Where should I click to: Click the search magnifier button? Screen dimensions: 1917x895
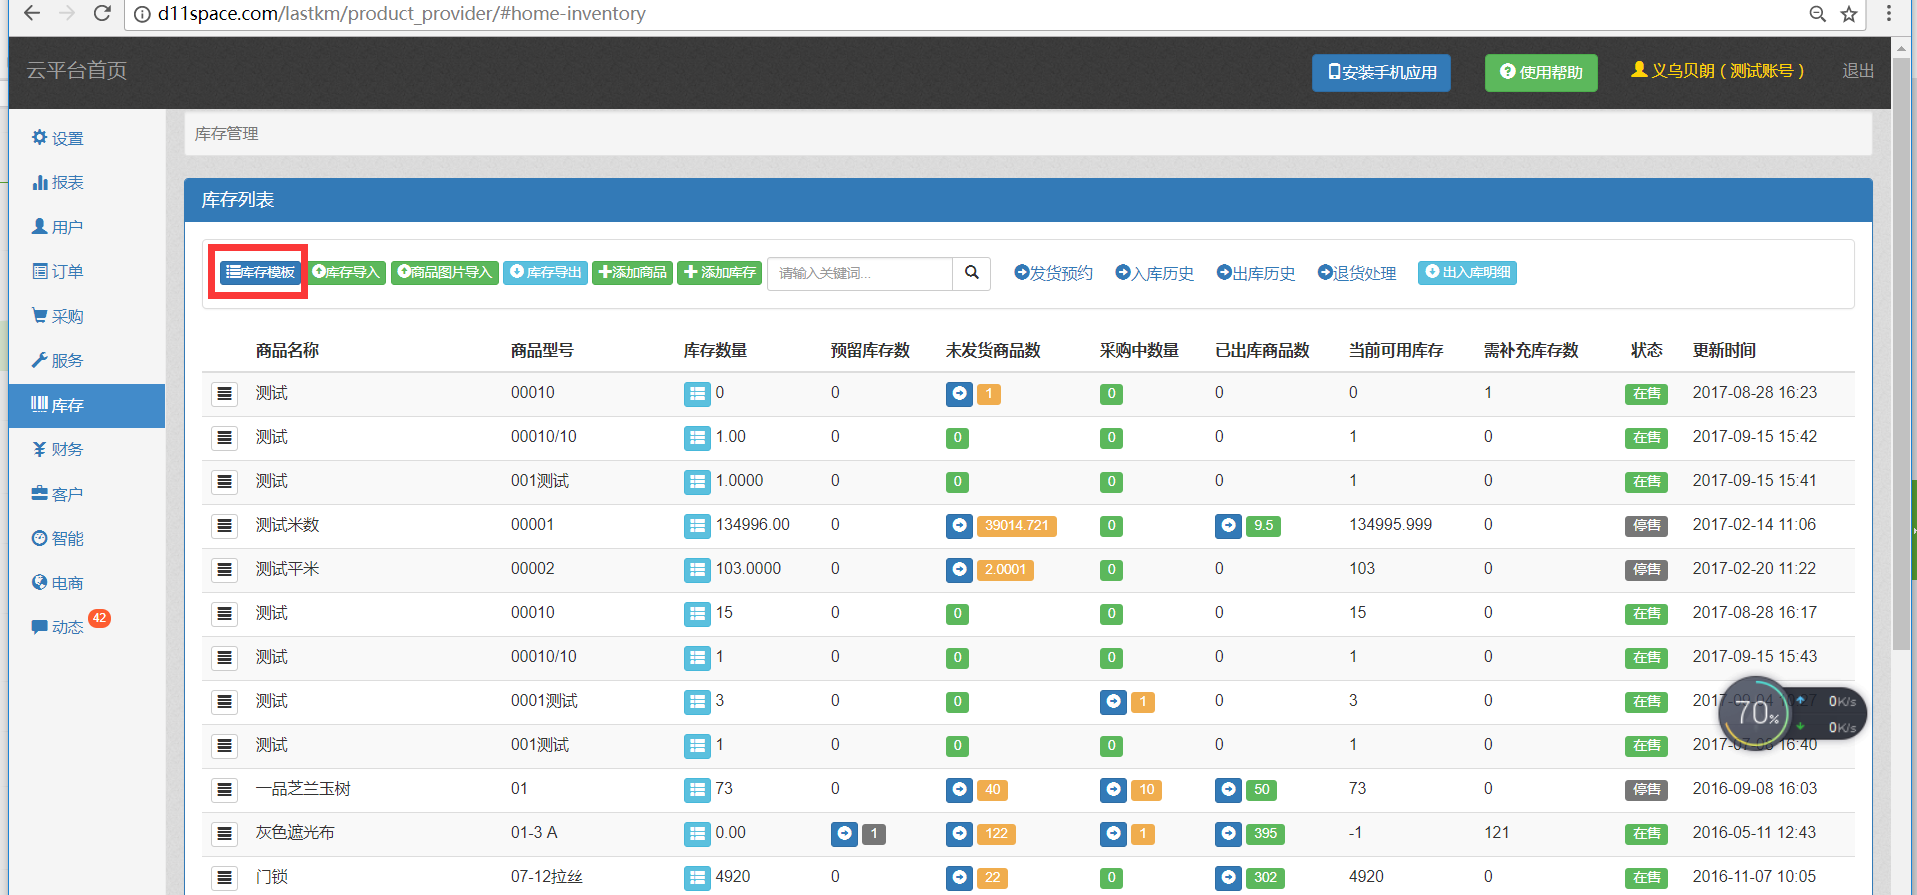[971, 273]
